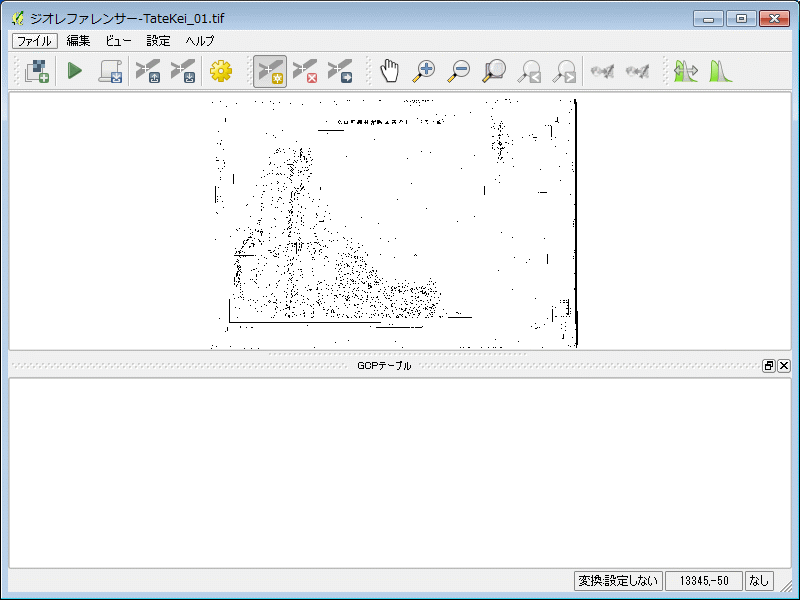Start georeferencing with the green play icon
Viewport: 800px width, 600px height.
(x=74, y=71)
